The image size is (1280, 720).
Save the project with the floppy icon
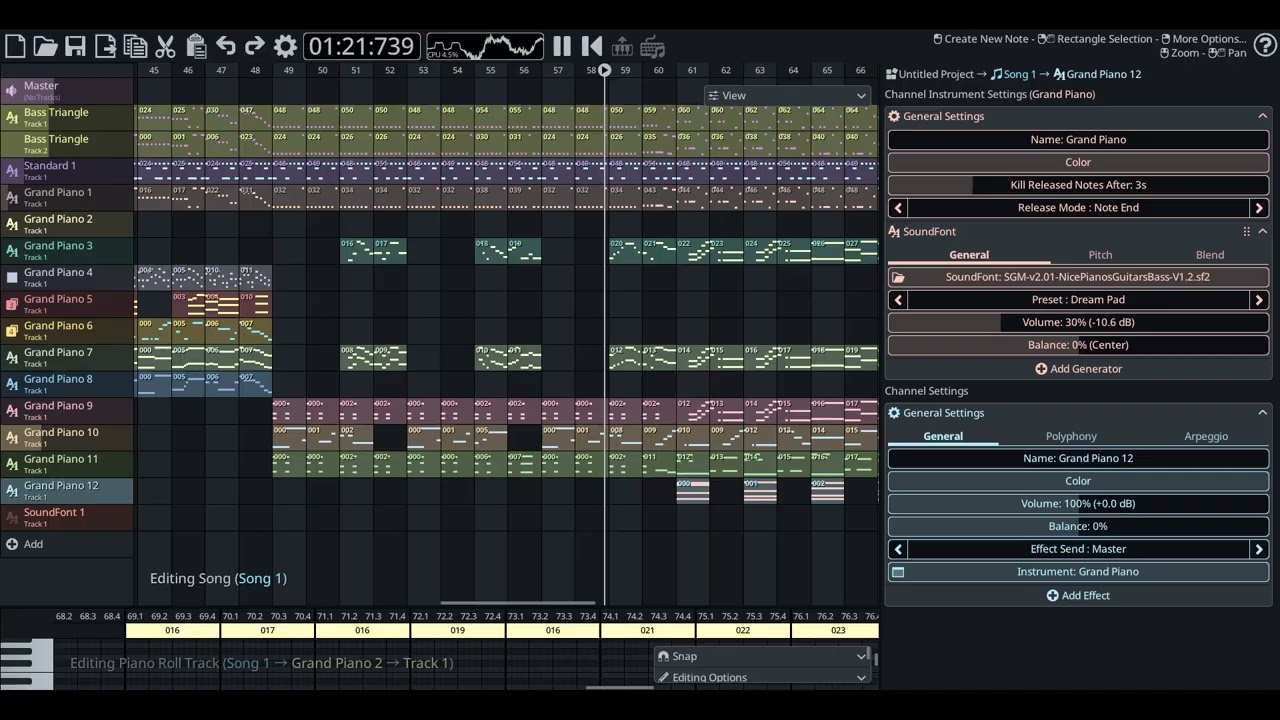click(75, 46)
